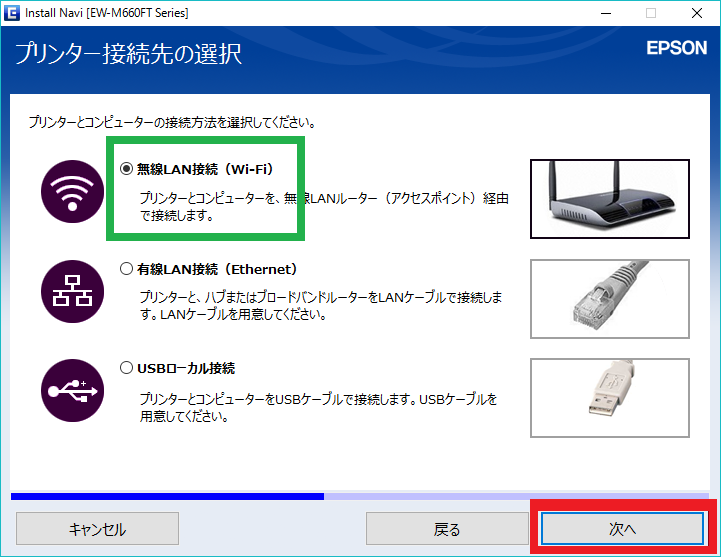Select the USBローカル接続 radio button
Viewport: 721px width, 557px height.
click(x=127, y=368)
